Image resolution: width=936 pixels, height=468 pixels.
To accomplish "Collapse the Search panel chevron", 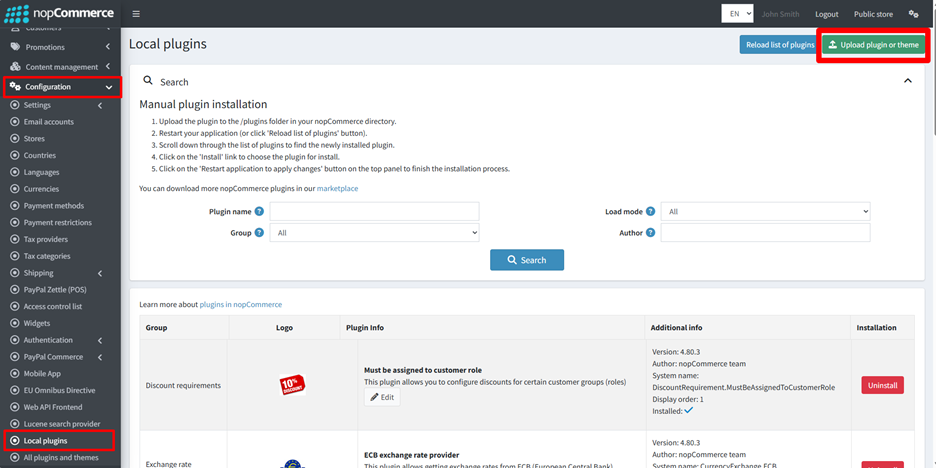I will pyautogui.click(x=908, y=81).
